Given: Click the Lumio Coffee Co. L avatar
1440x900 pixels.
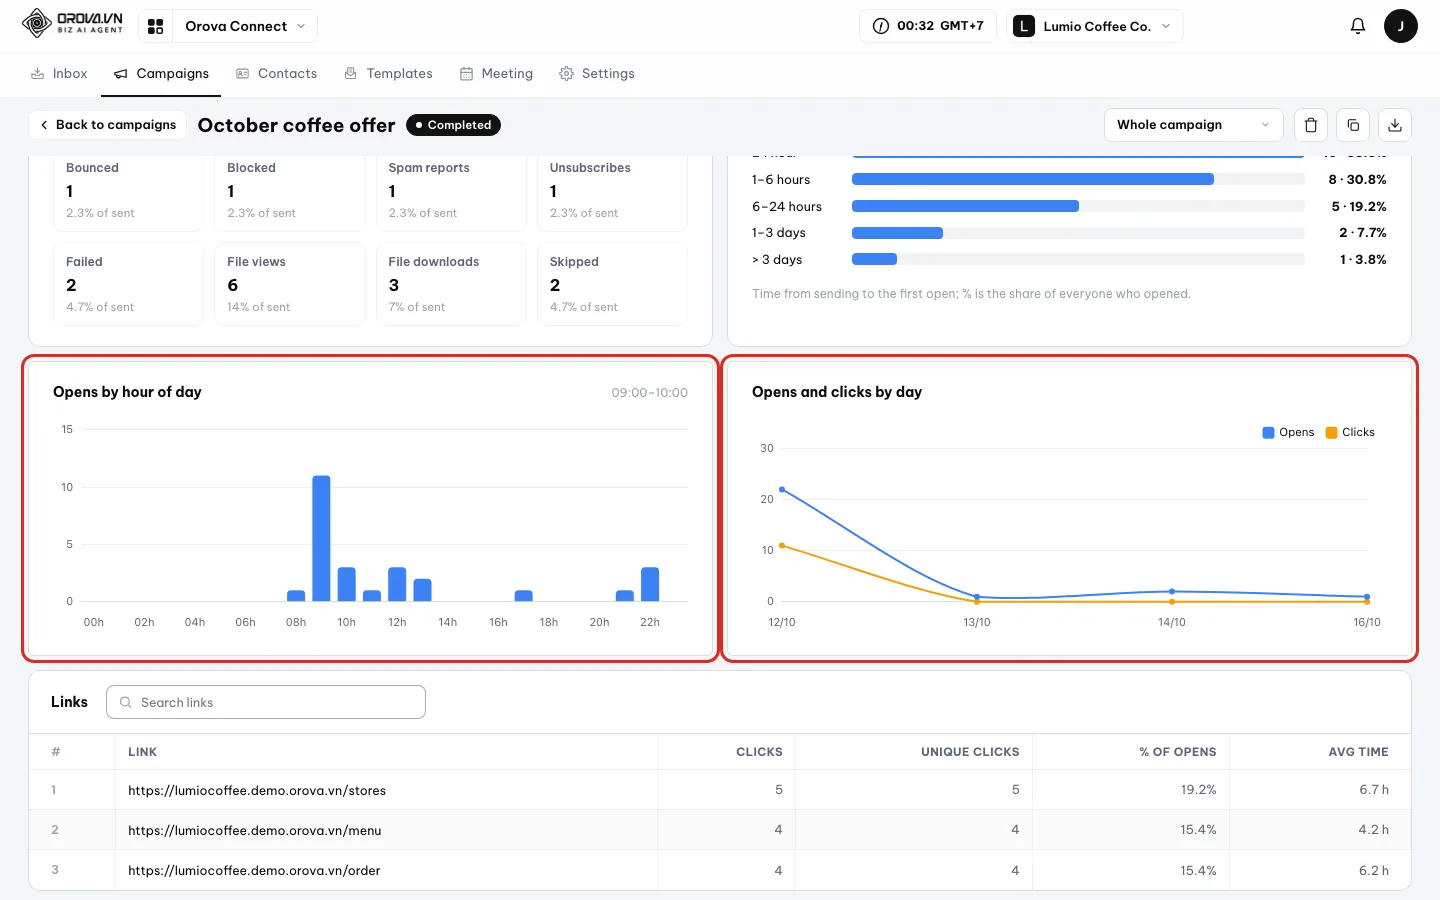Looking at the screenshot, I should [x=1024, y=26].
